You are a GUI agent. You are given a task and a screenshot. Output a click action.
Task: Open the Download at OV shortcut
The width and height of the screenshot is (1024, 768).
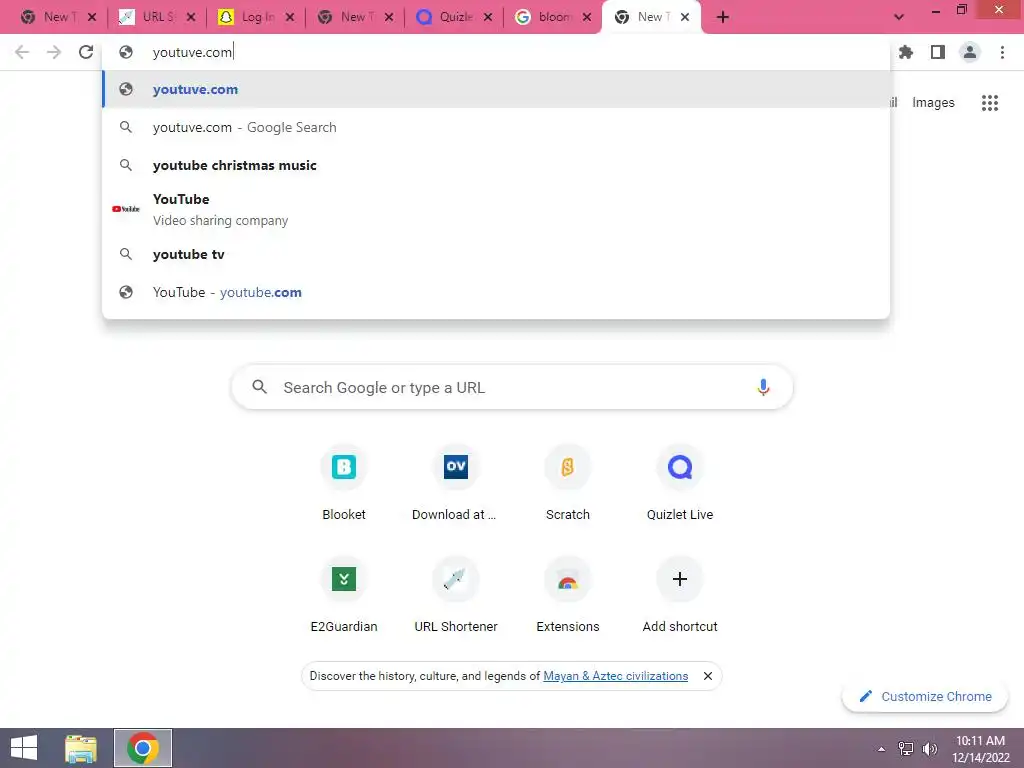(455, 483)
